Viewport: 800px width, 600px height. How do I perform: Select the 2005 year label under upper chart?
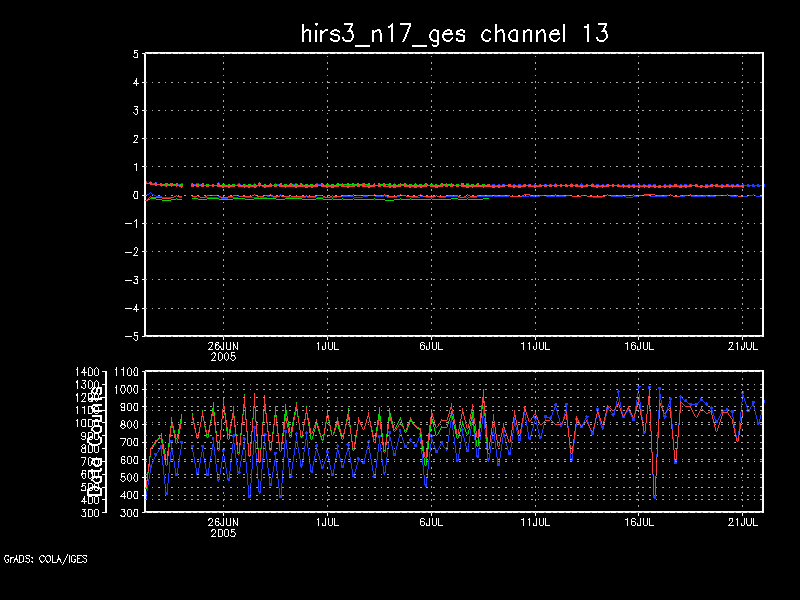[x=222, y=356]
